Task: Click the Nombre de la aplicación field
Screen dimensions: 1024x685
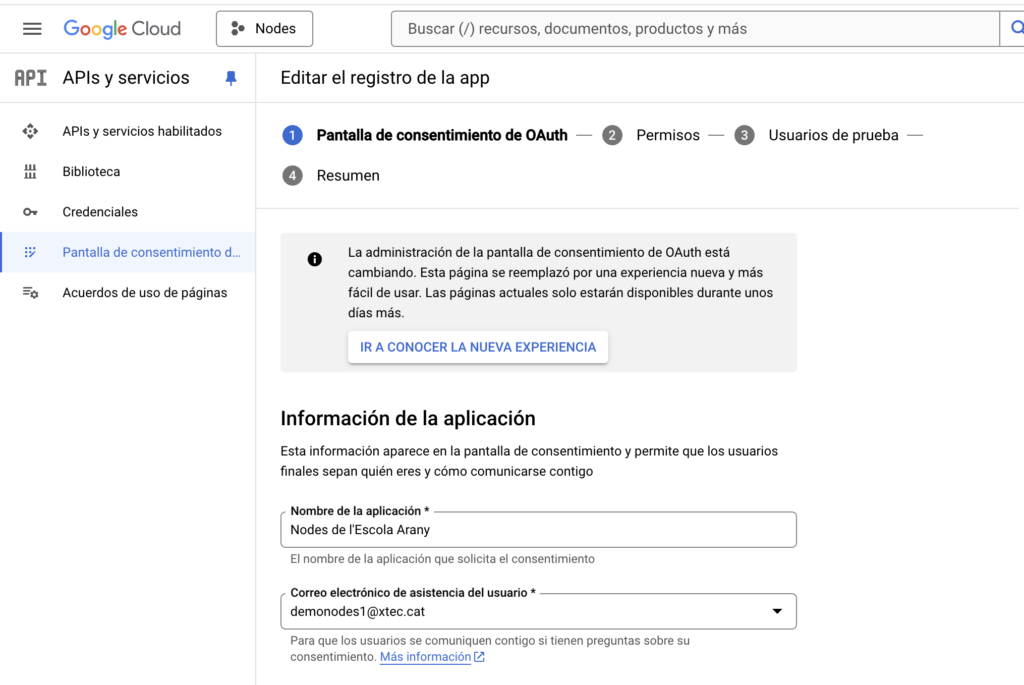Action: click(x=538, y=530)
